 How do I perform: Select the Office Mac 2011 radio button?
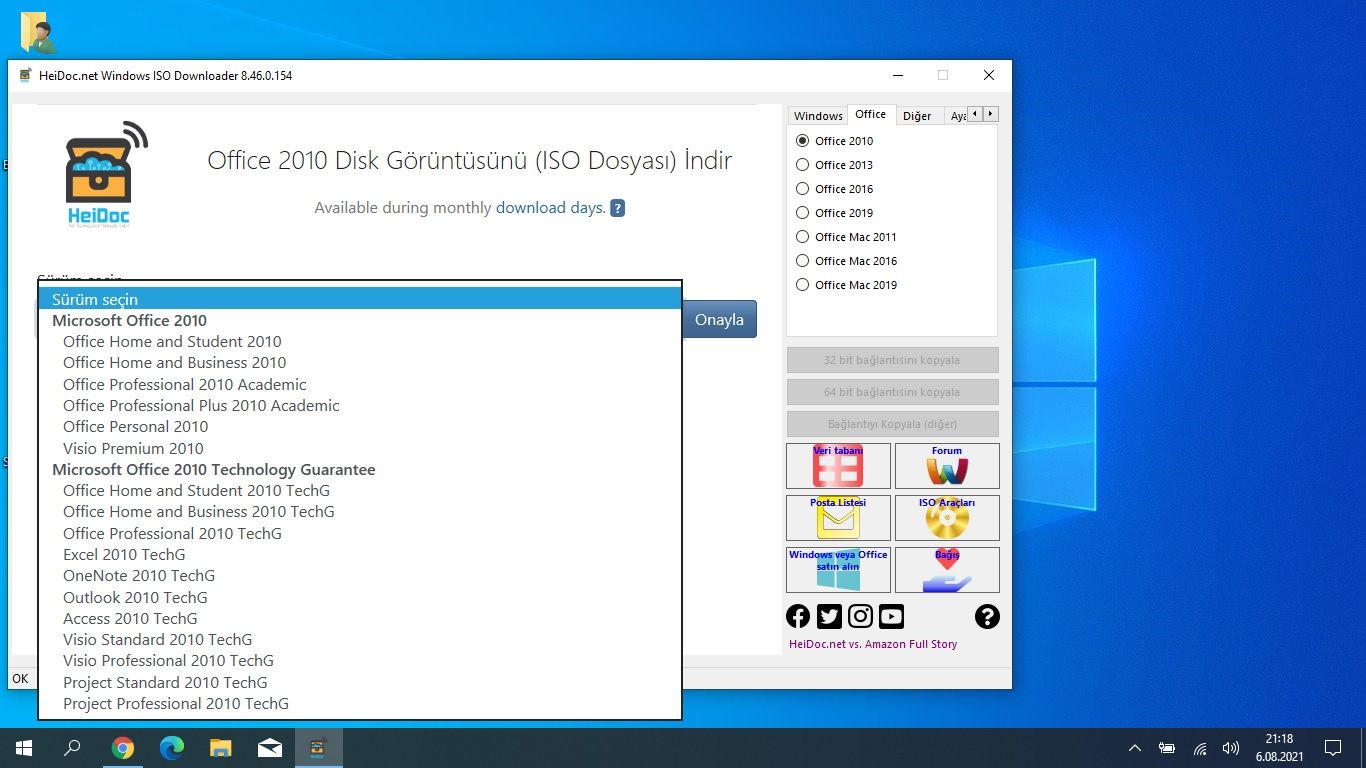802,237
